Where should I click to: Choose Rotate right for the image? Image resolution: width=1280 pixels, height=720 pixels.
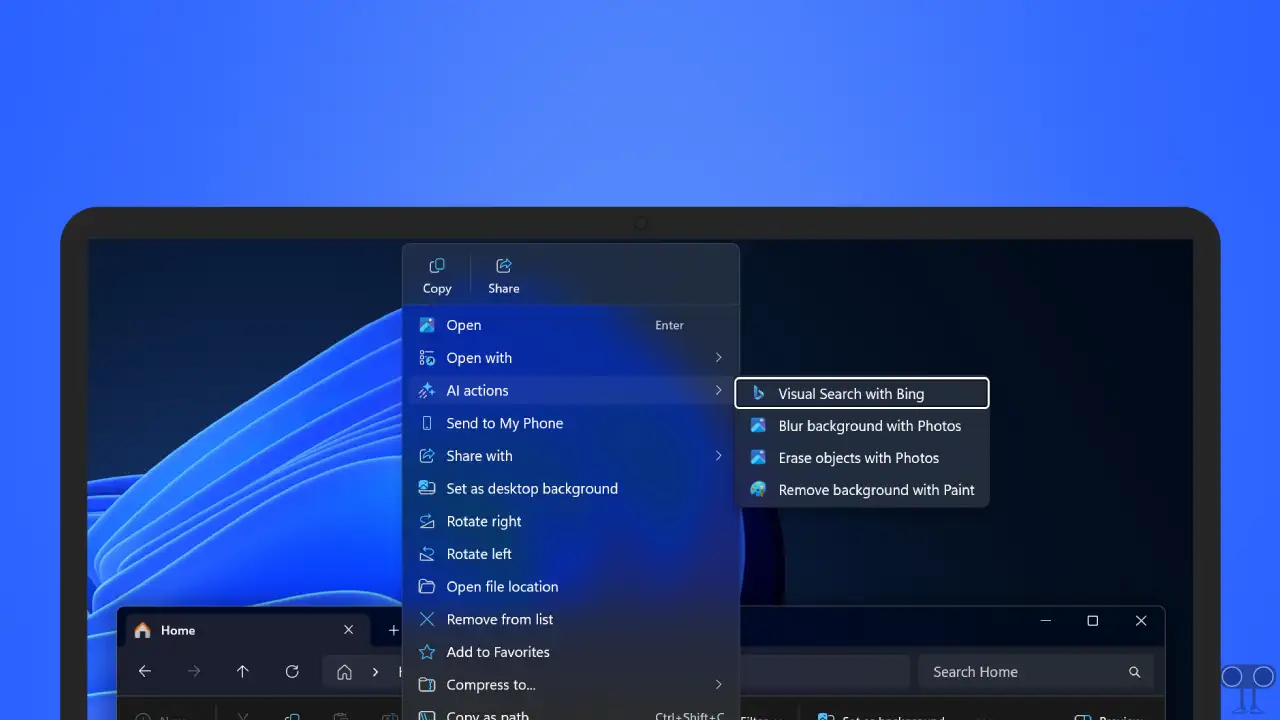click(x=483, y=521)
